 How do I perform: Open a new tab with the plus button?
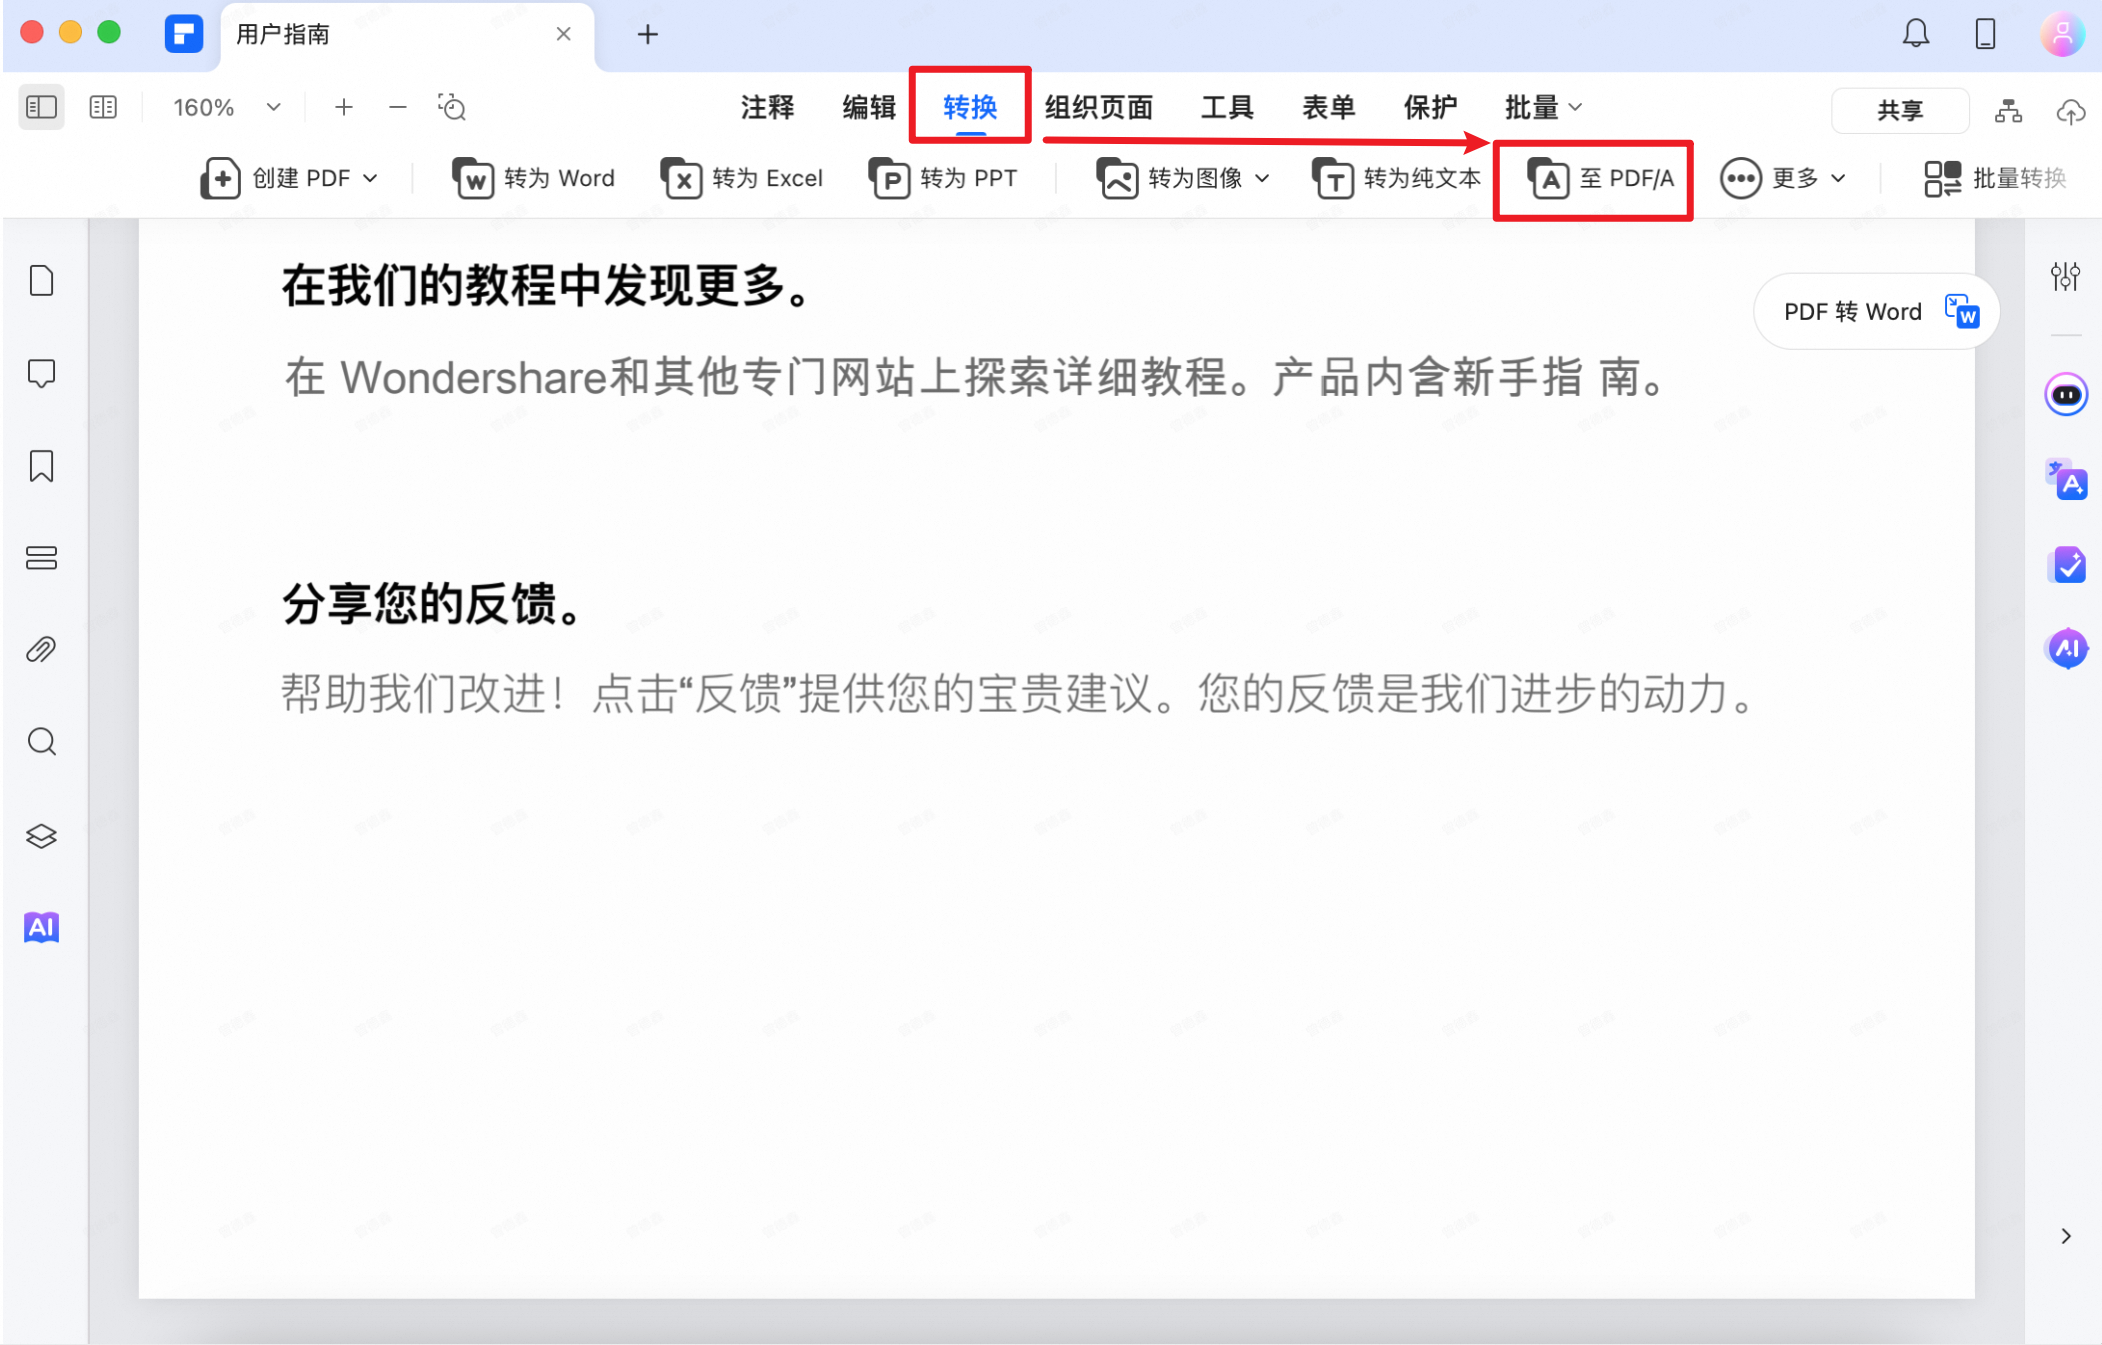(x=648, y=34)
